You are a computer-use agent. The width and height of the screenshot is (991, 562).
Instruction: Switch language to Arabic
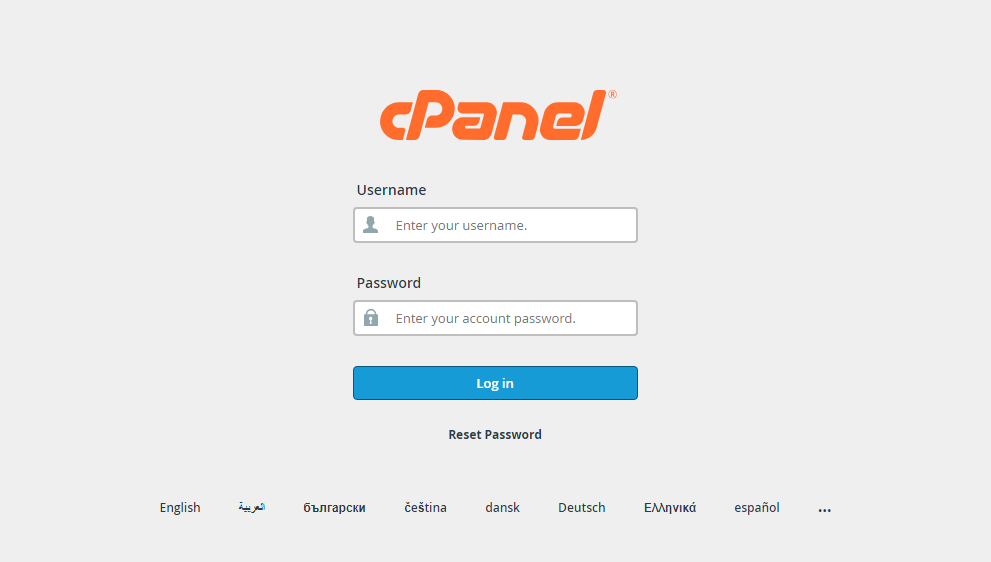pyautogui.click(x=252, y=508)
